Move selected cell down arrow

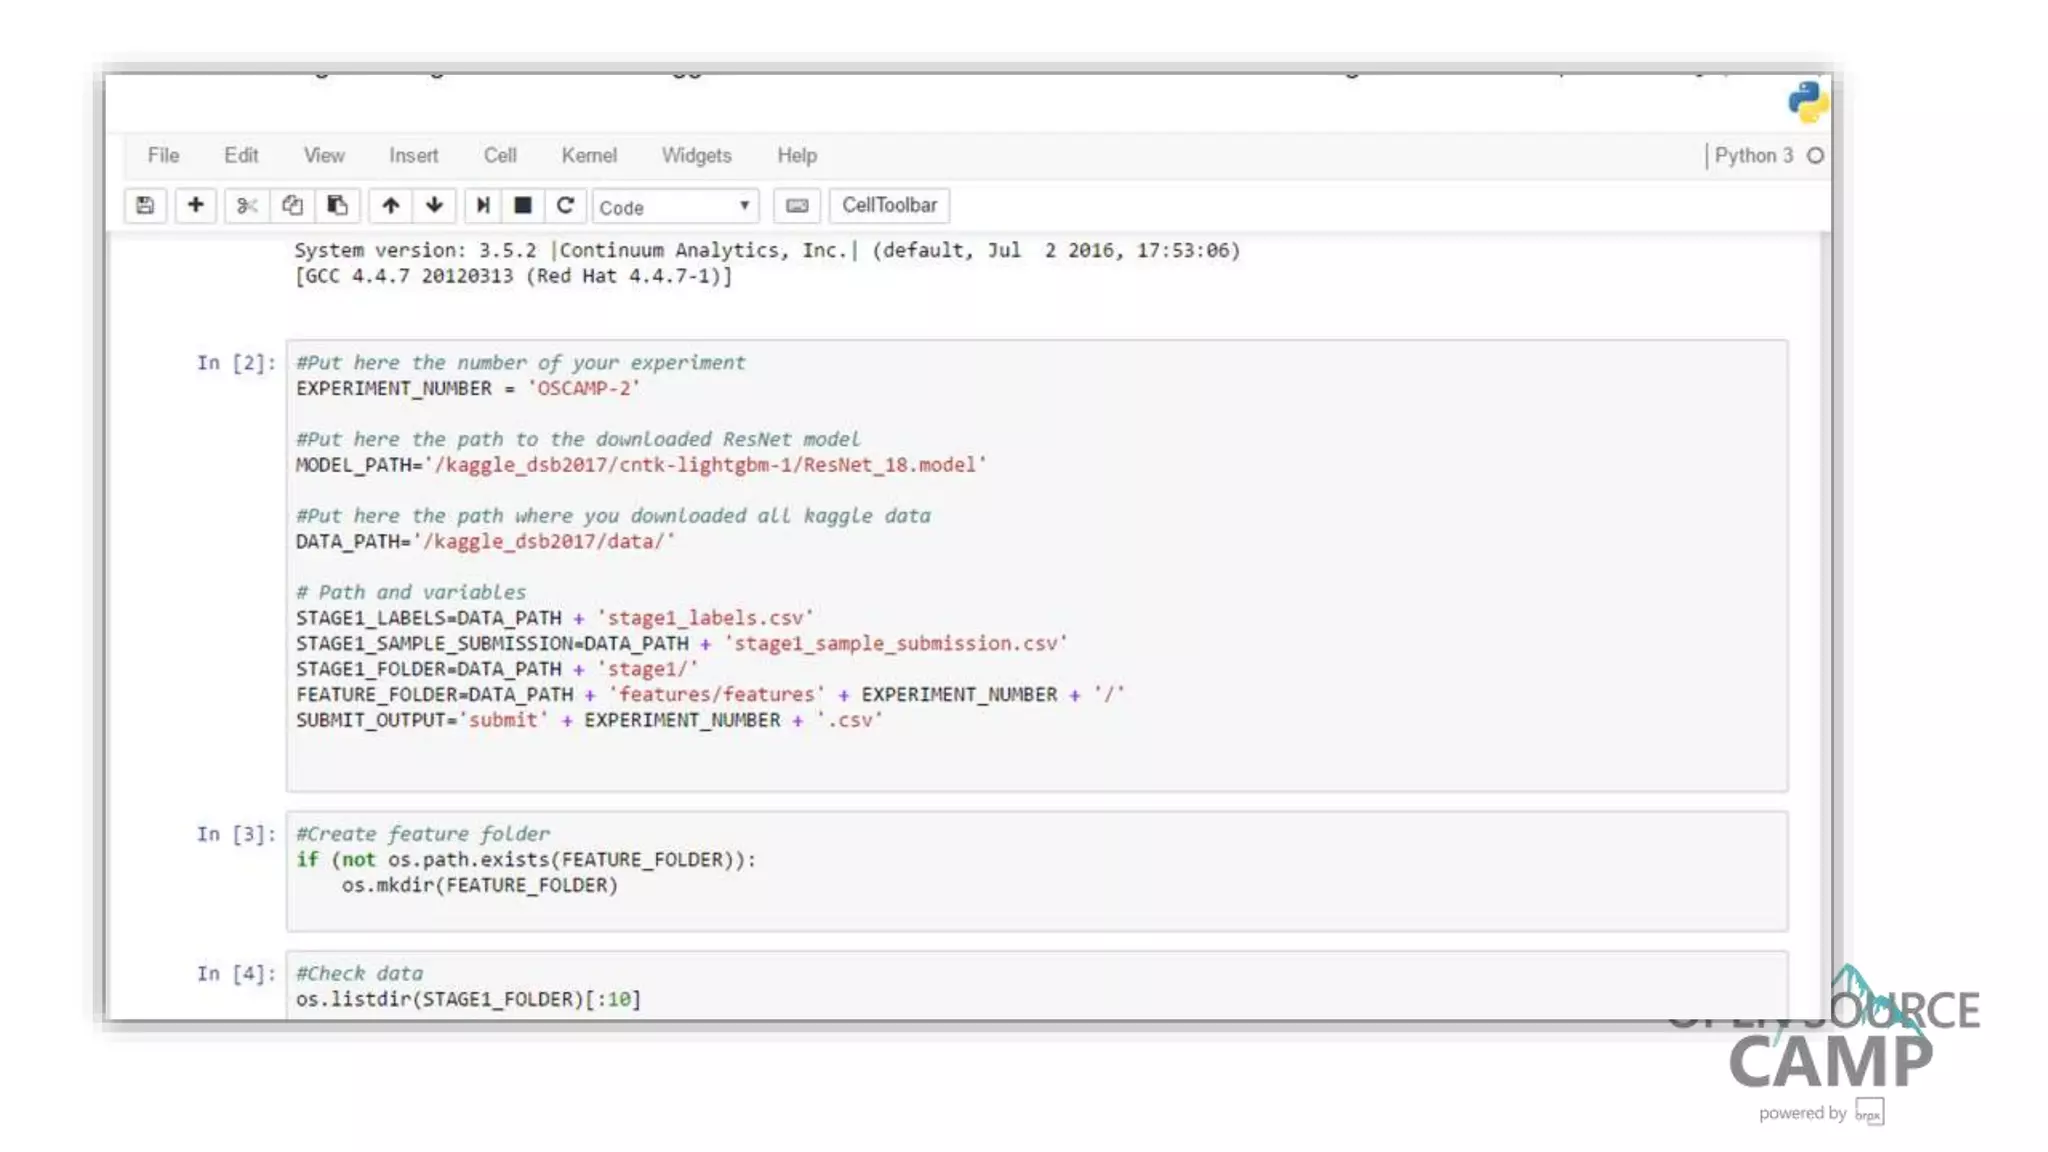pos(434,205)
